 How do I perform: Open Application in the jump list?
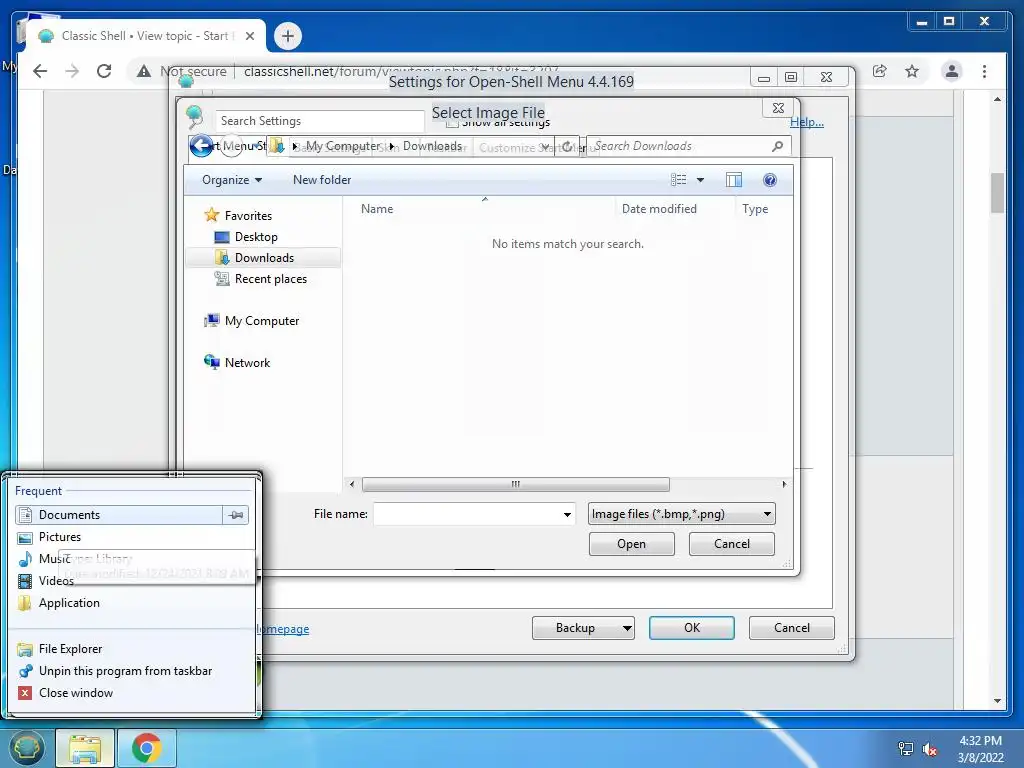pyautogui.click(x=69, y=603)
